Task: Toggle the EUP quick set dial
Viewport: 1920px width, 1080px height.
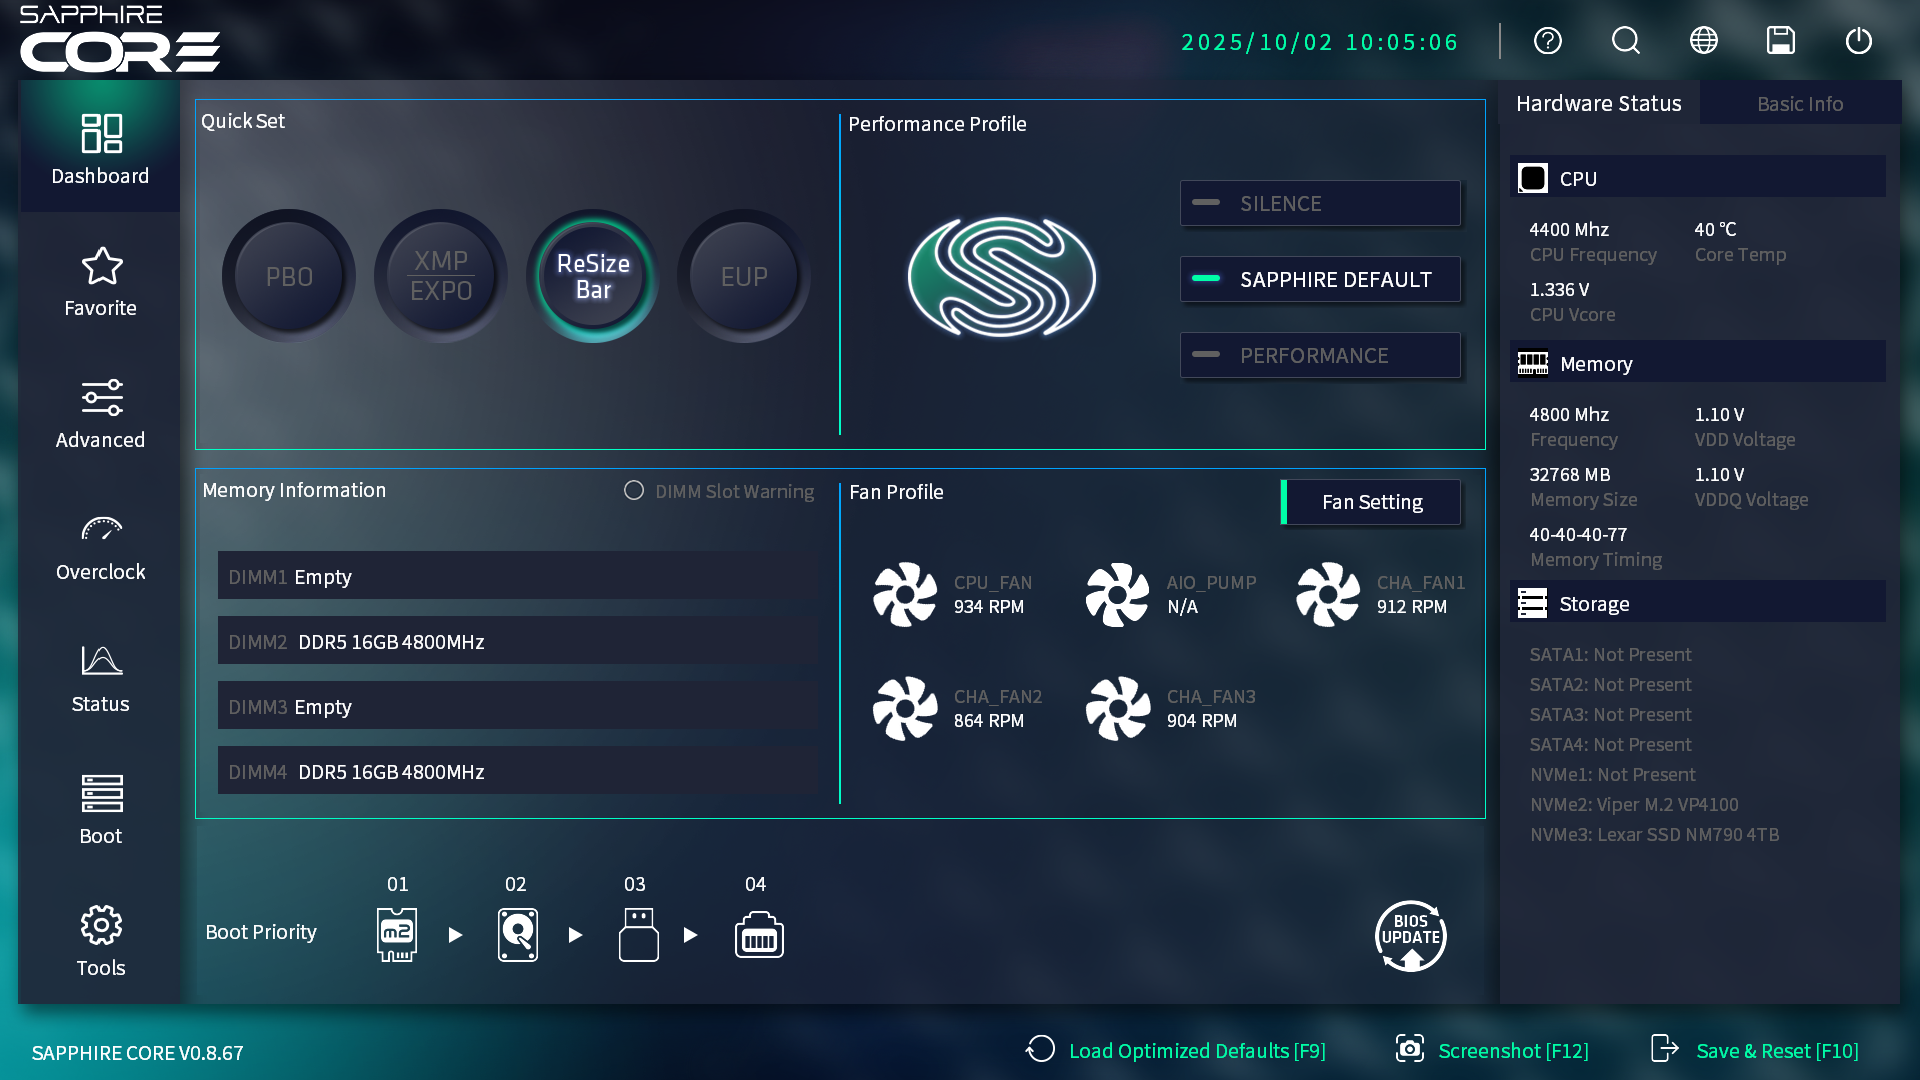Action: click(x=744, y=276)
